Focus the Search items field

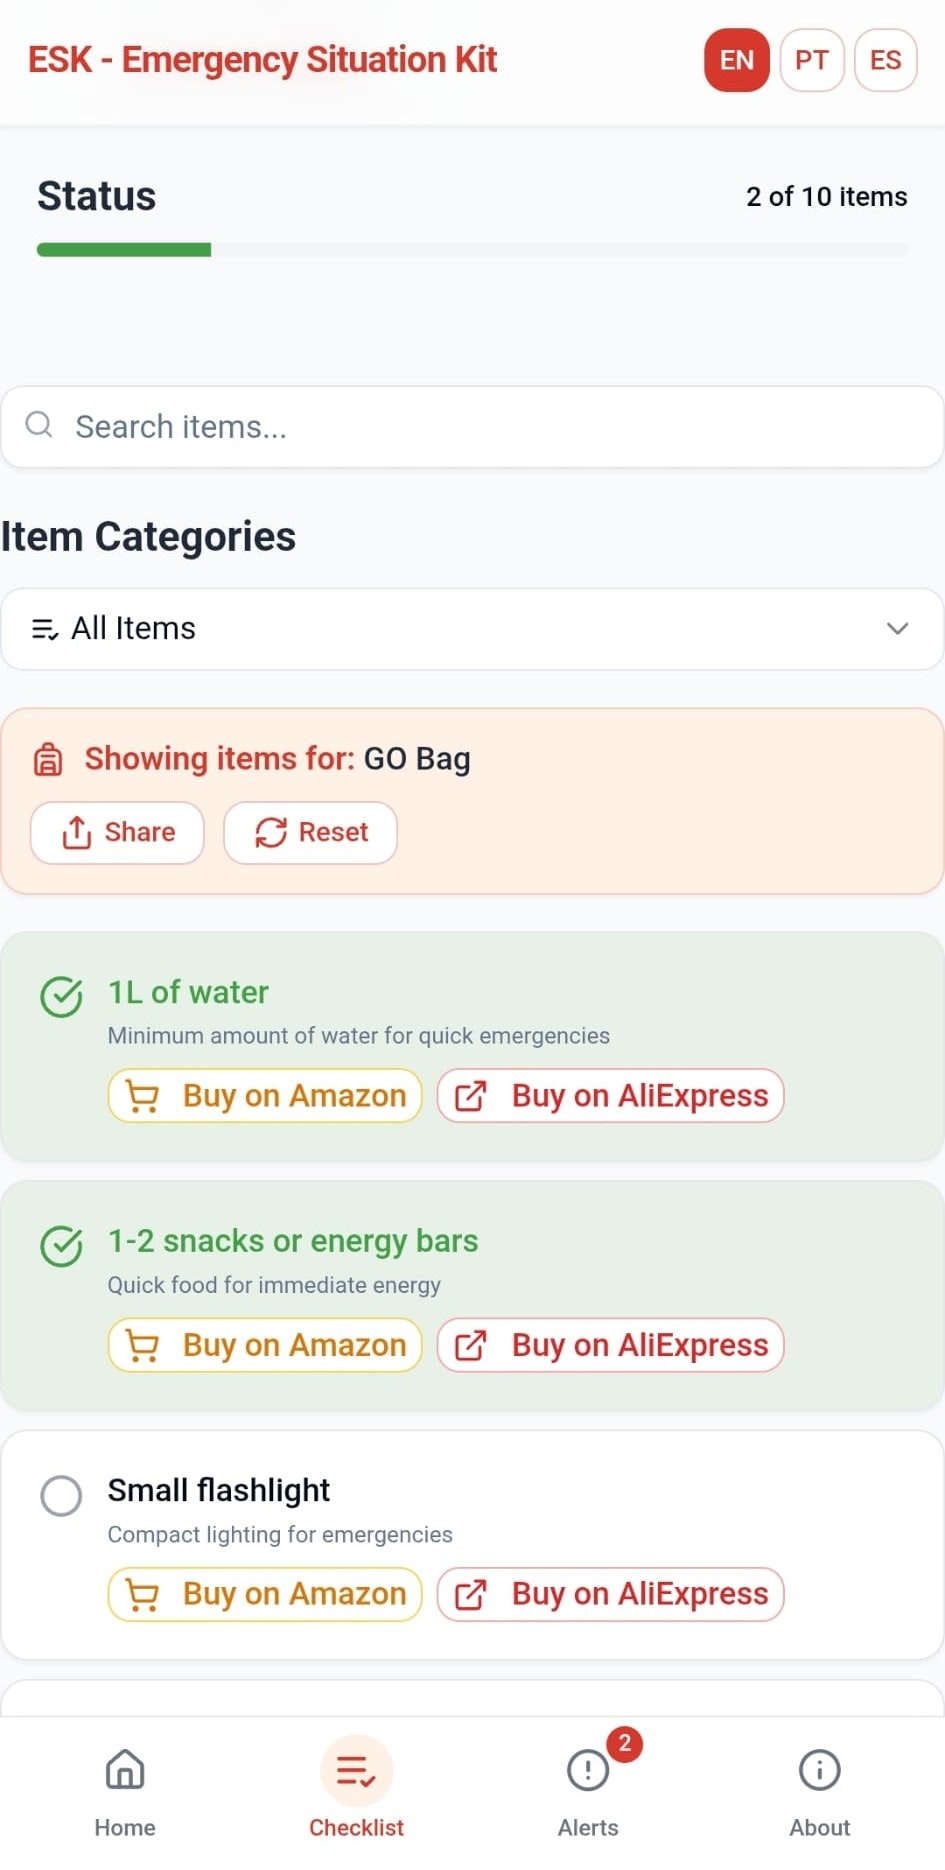click(x=472, y=427)
